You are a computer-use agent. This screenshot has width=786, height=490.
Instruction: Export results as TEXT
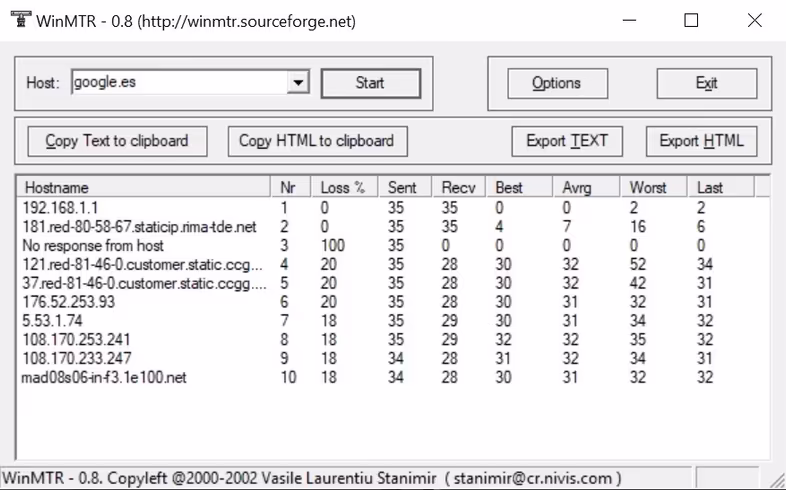567,141
